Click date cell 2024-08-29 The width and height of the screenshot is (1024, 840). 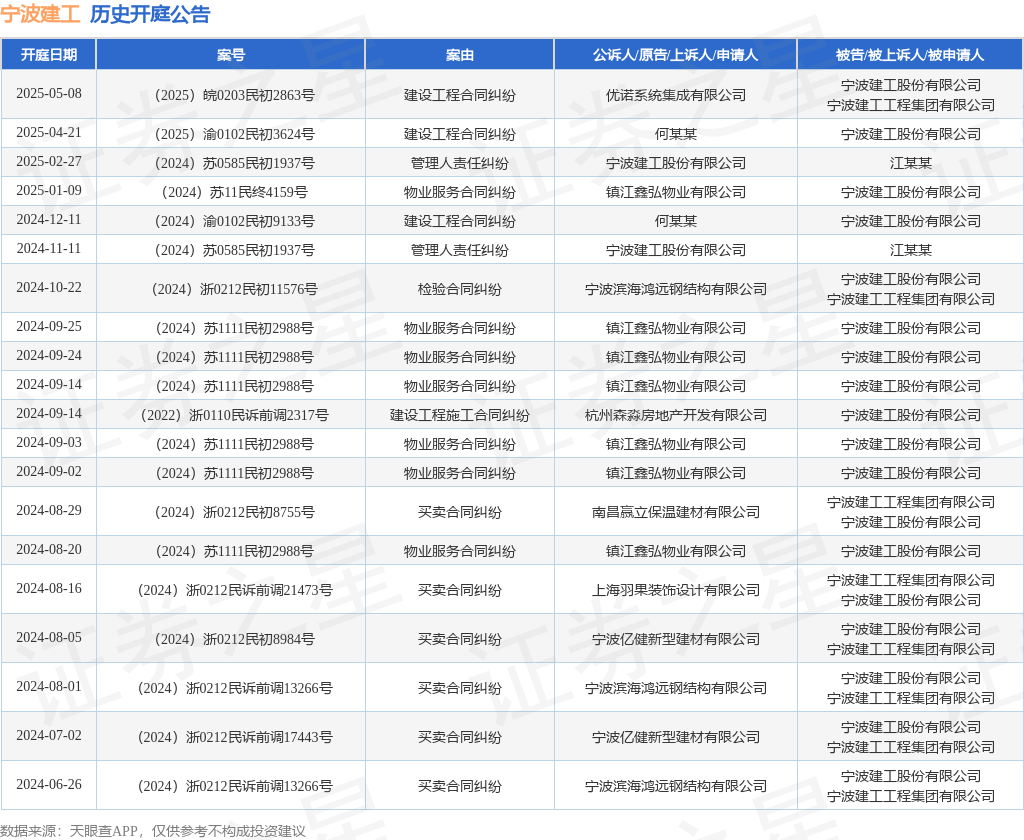click(49, 510)
